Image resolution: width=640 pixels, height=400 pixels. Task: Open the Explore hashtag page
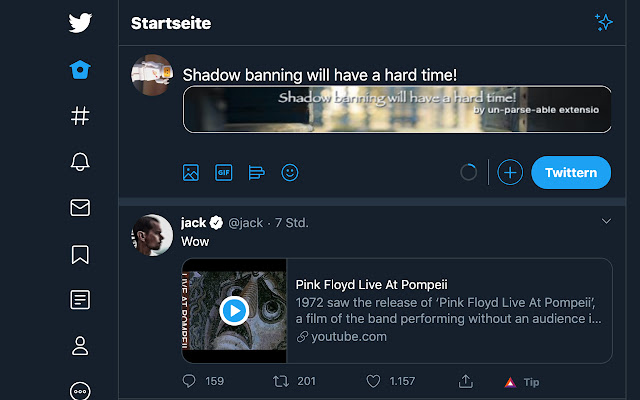pos(81,116)
